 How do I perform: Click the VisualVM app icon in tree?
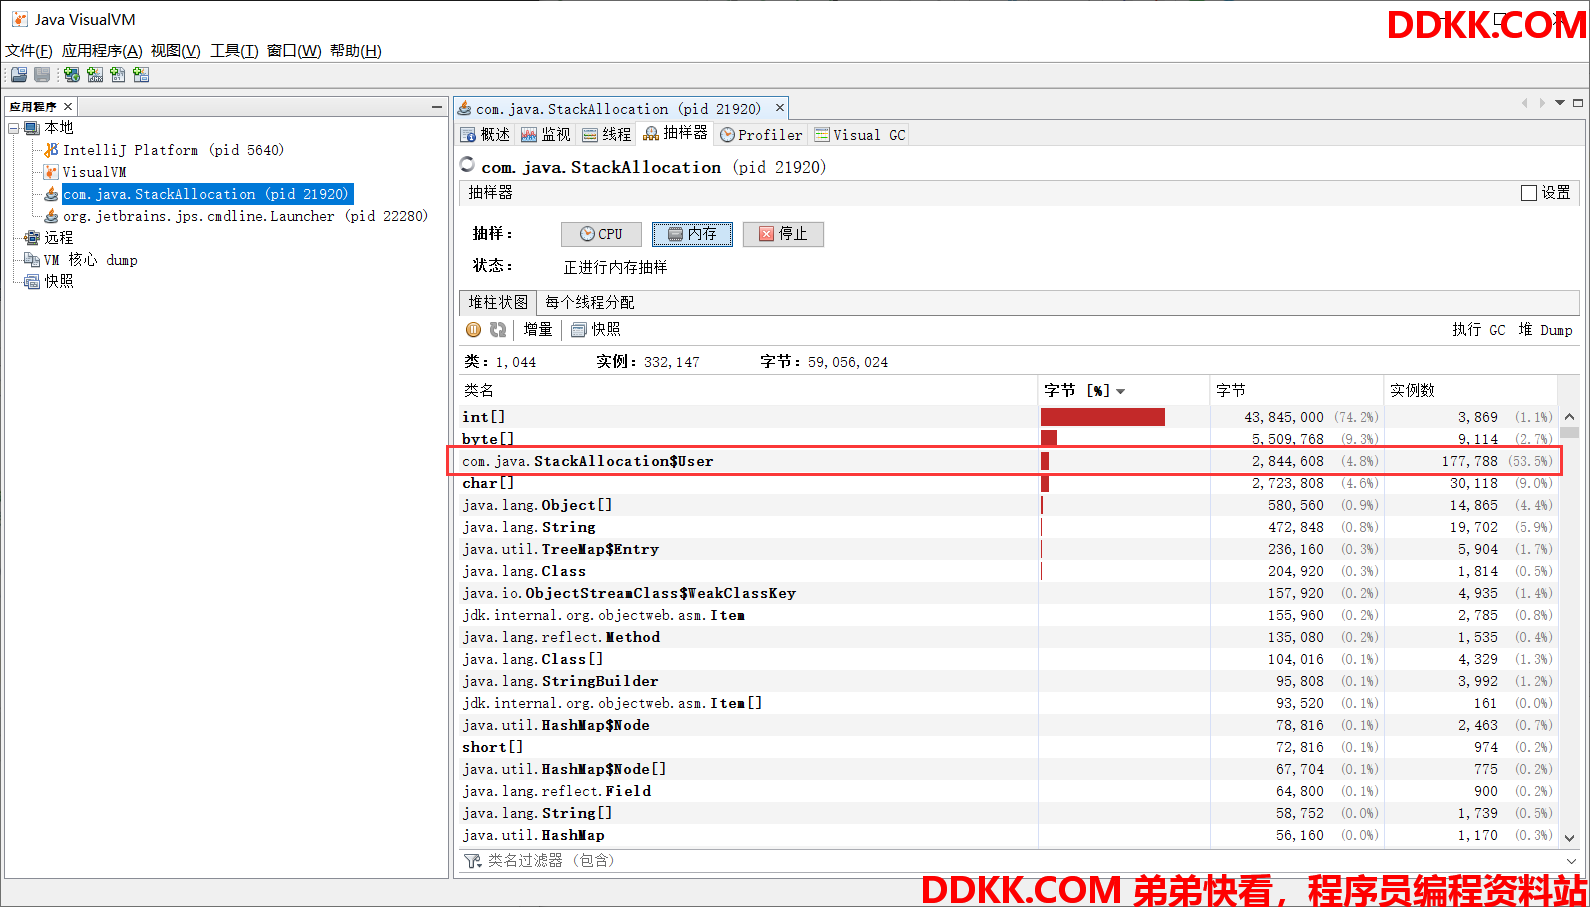[x=51, y=172]
